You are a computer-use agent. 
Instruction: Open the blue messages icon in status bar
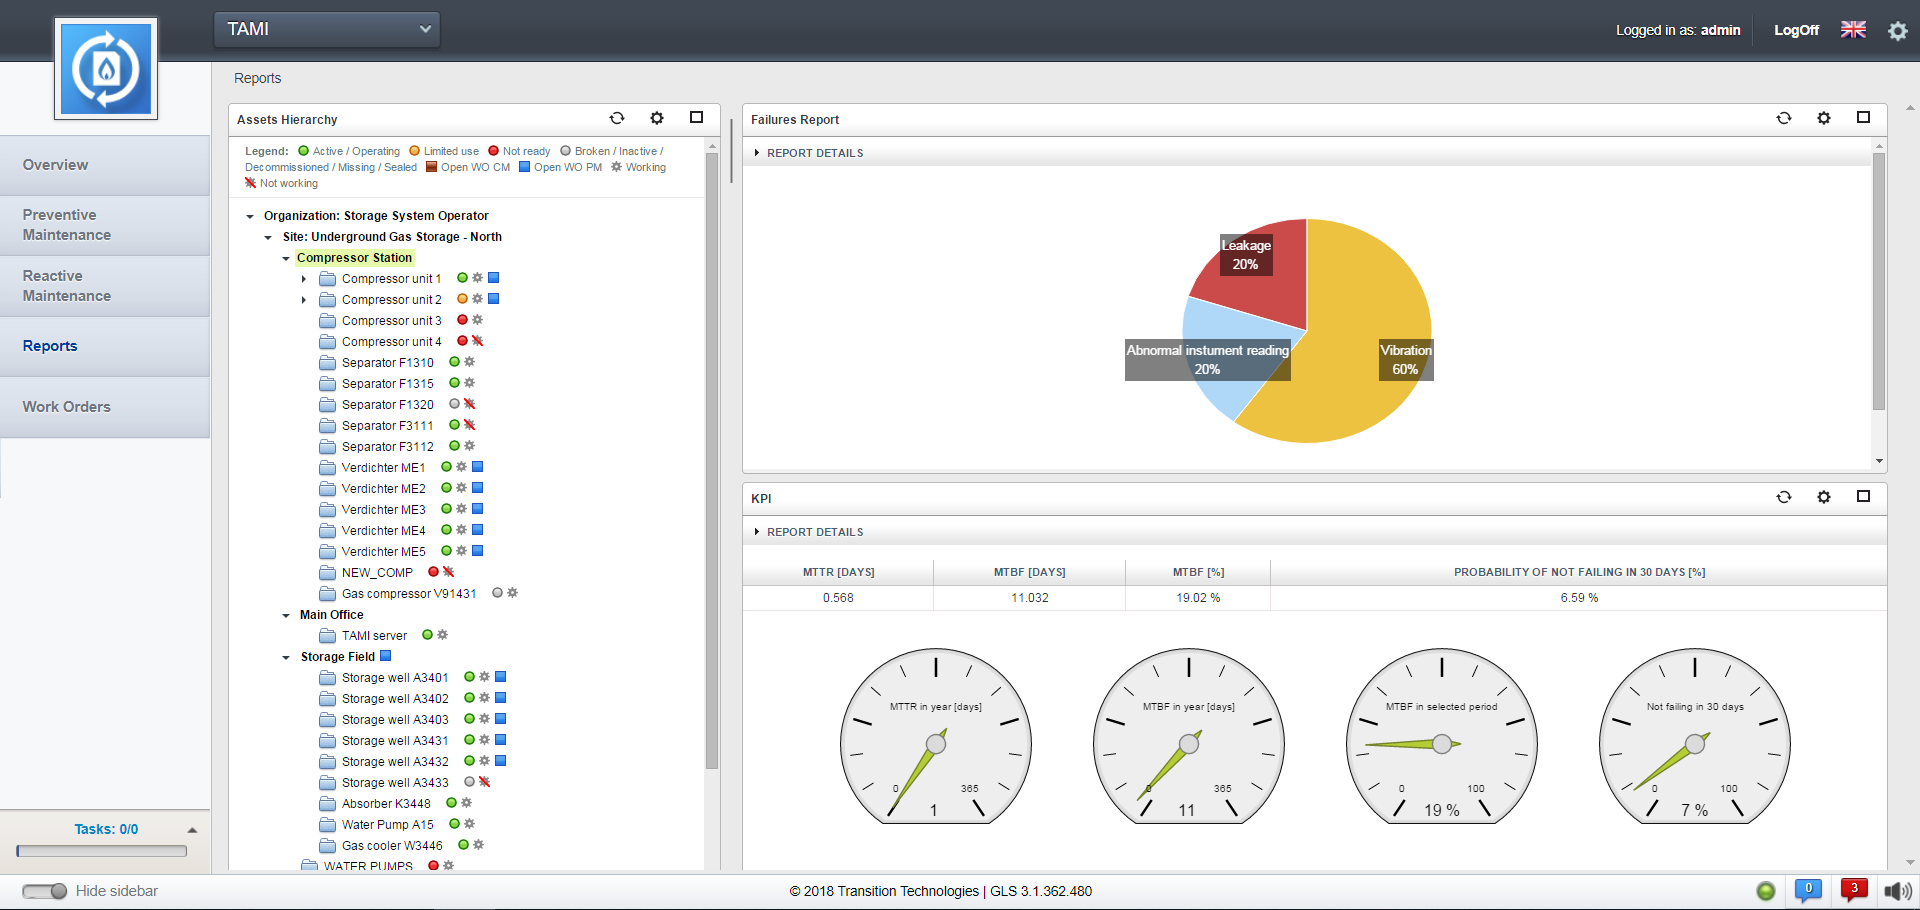(1807, 889)
